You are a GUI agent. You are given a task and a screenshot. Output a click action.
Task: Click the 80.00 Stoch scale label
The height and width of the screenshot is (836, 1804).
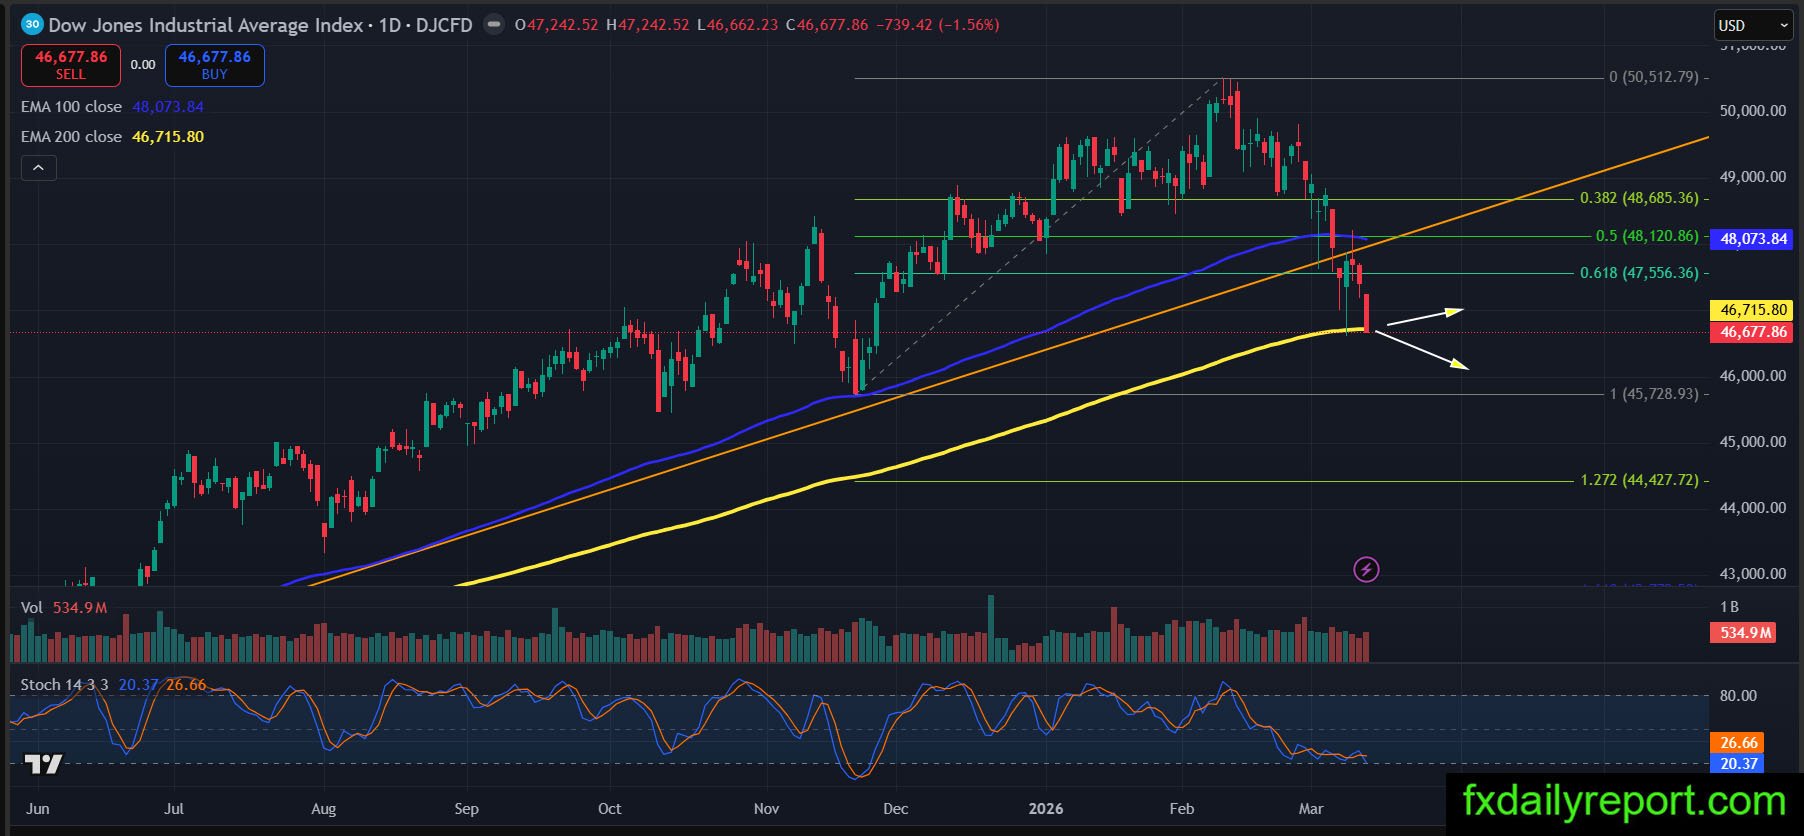pos(1738,696)
